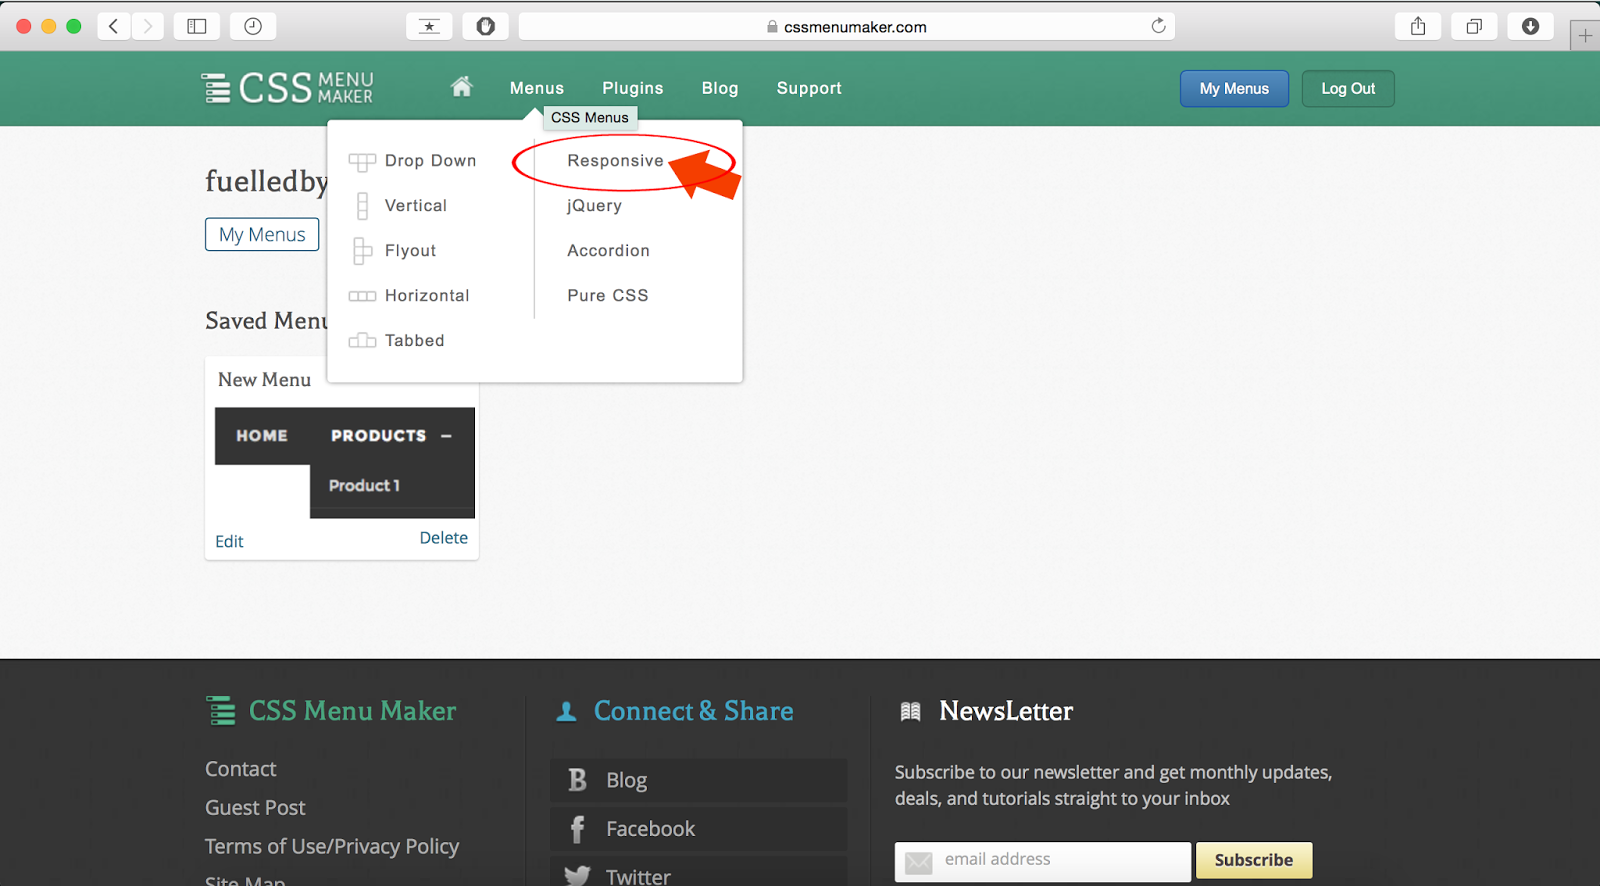Choose Drop Down menu type
Viewport: 1600px width, 886px height.
pos(430,161)
